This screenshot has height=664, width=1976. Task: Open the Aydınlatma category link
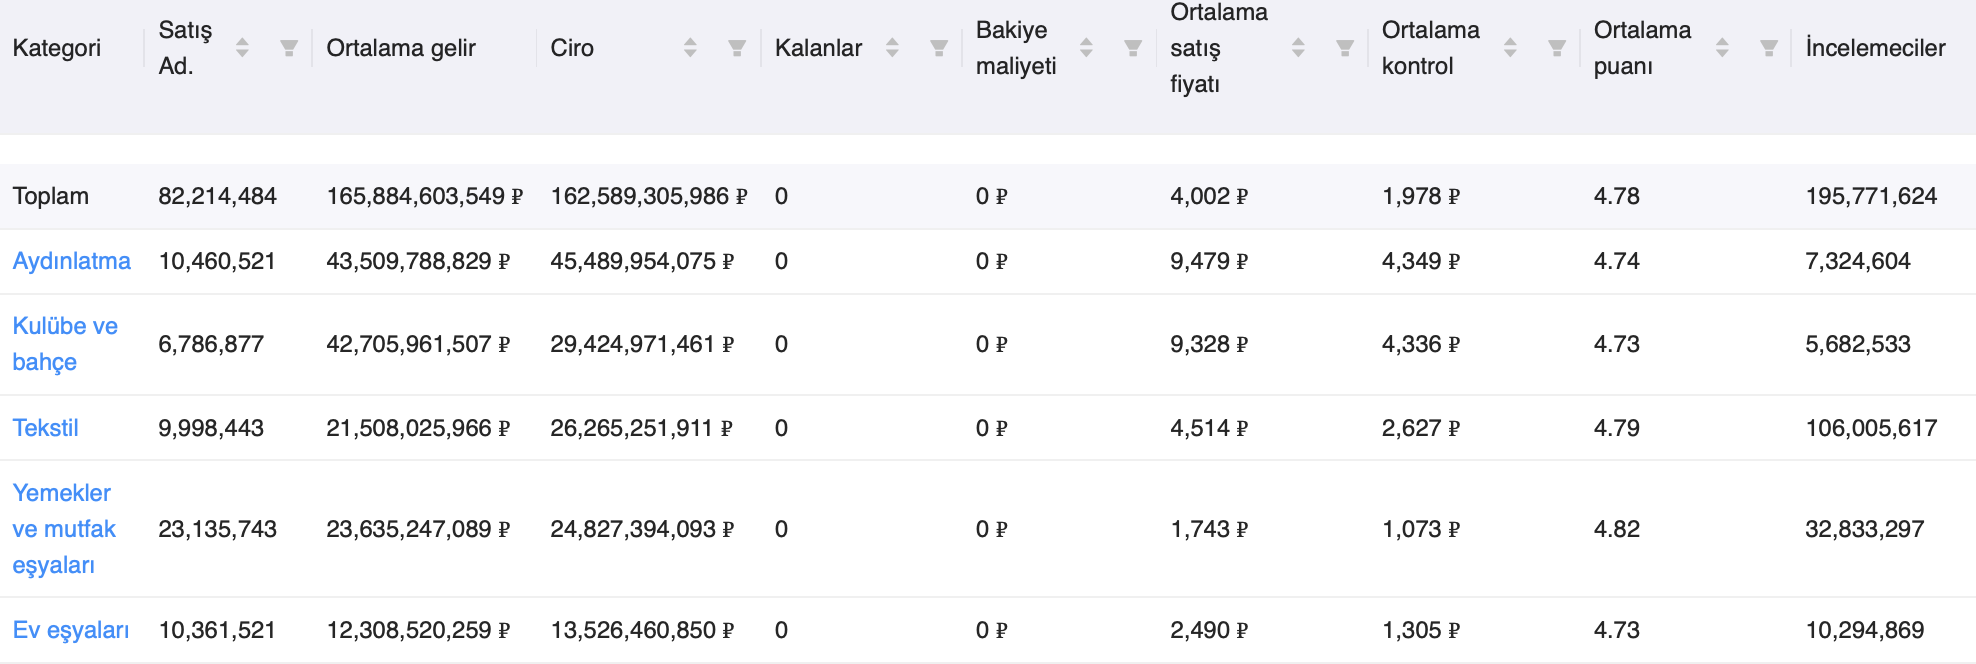pos(71,261)
